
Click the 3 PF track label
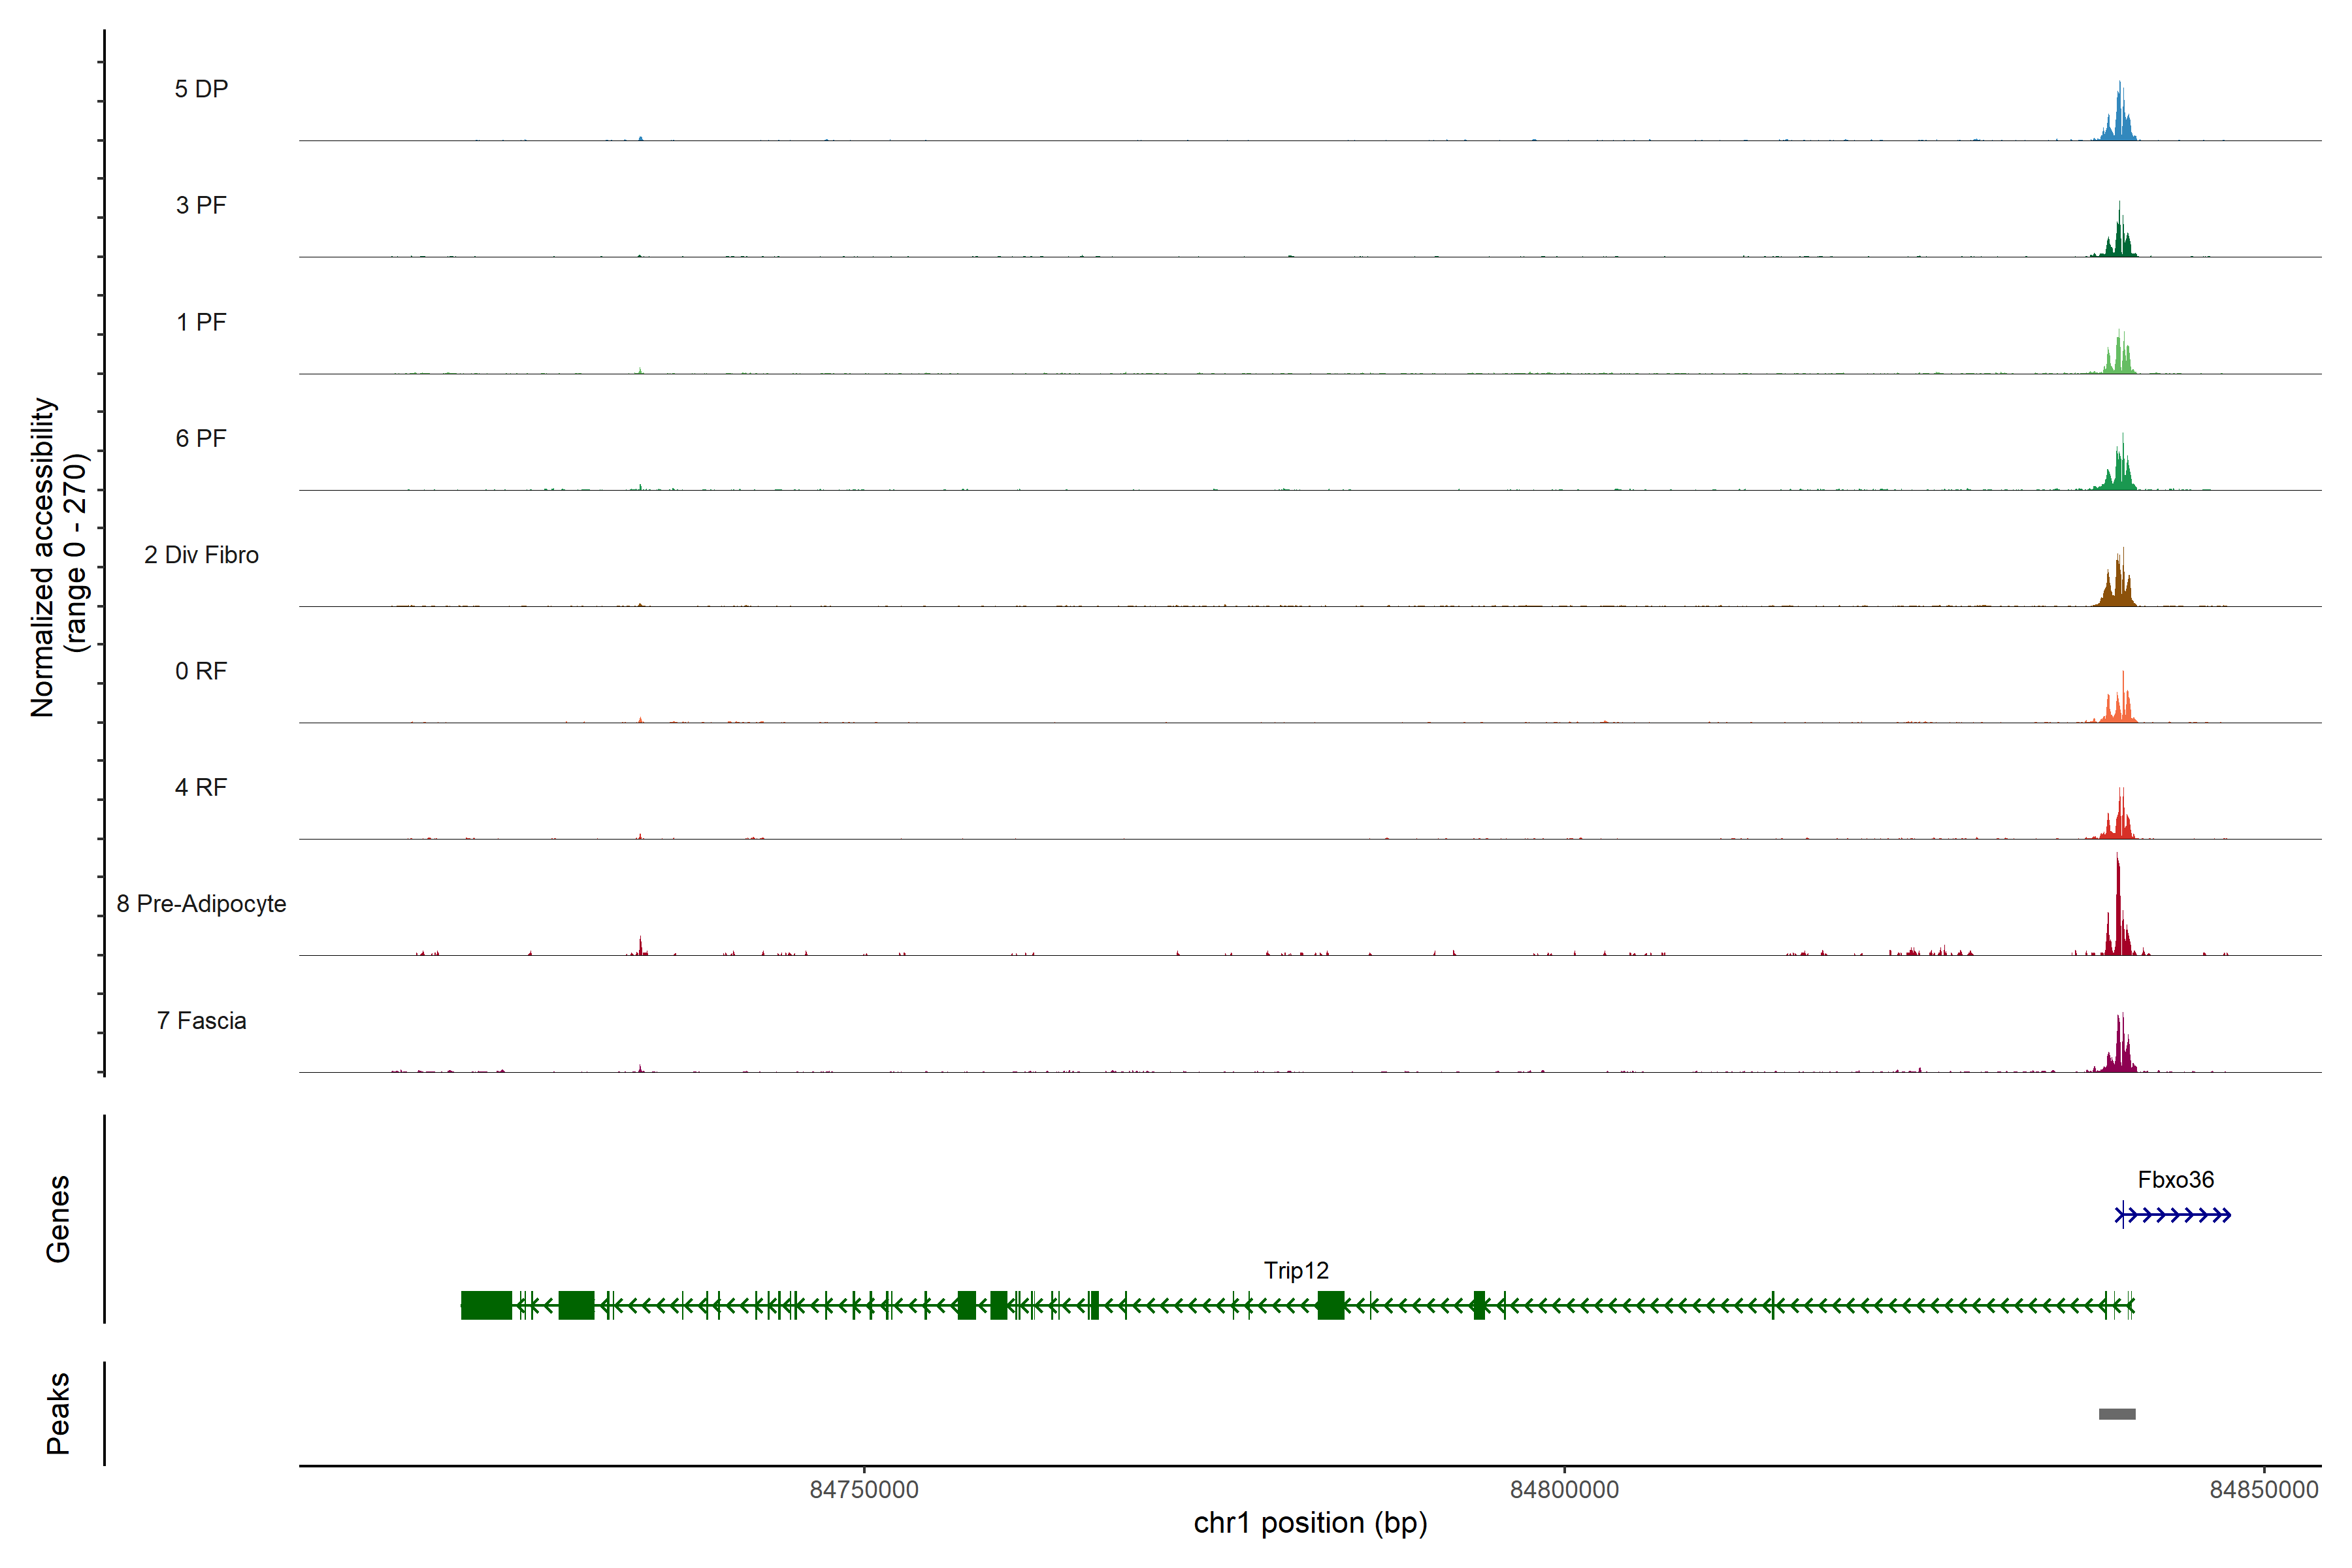point(201,205)
